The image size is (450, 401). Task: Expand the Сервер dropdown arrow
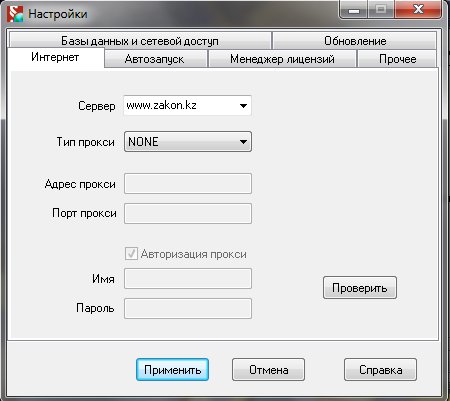click(243, 106)
